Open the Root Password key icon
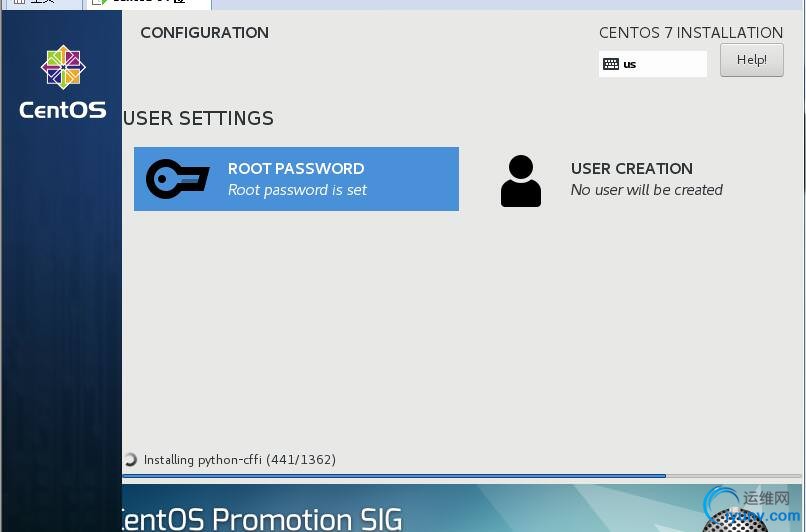806x532 pixels. (177, 179)
